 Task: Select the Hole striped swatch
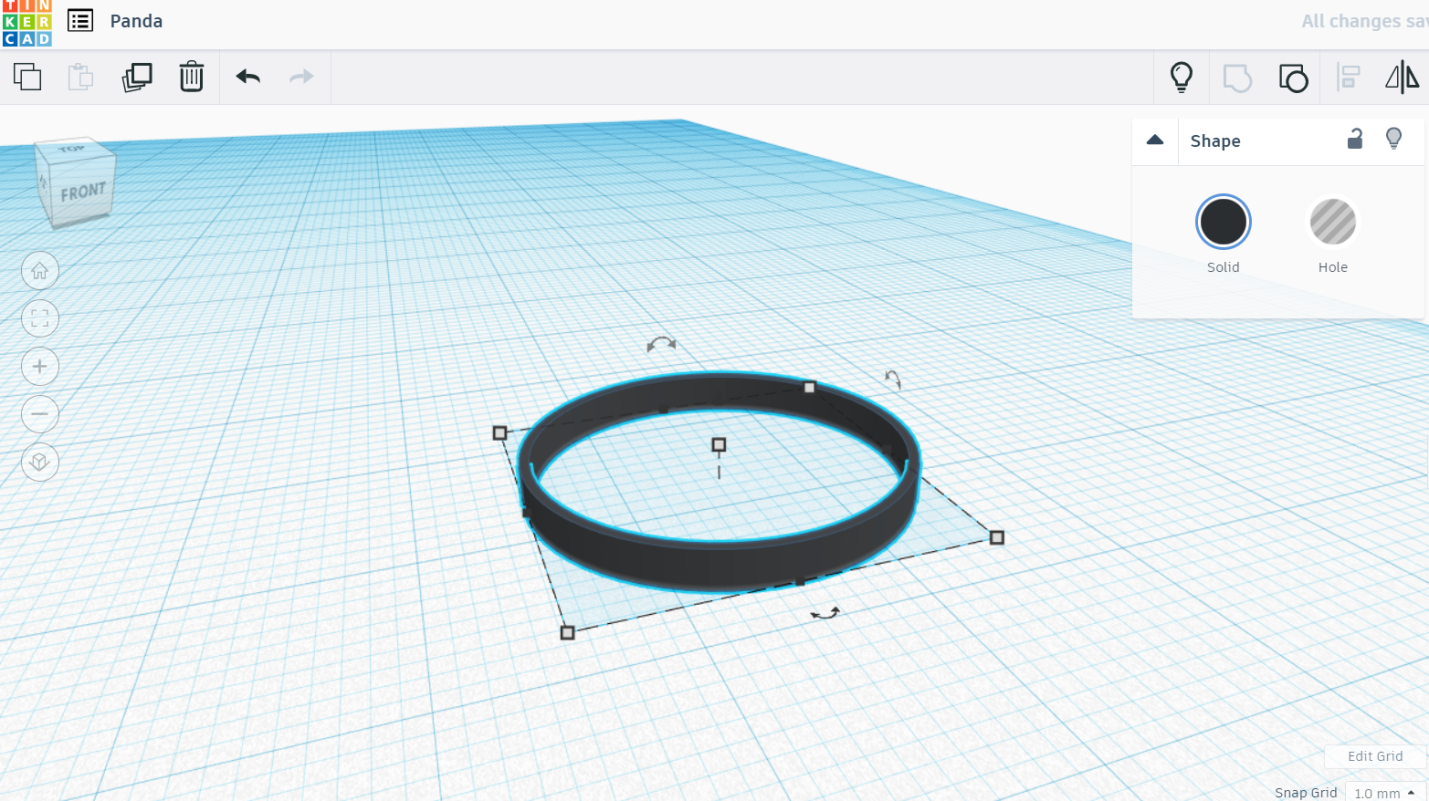click(x=1333, y=222)
